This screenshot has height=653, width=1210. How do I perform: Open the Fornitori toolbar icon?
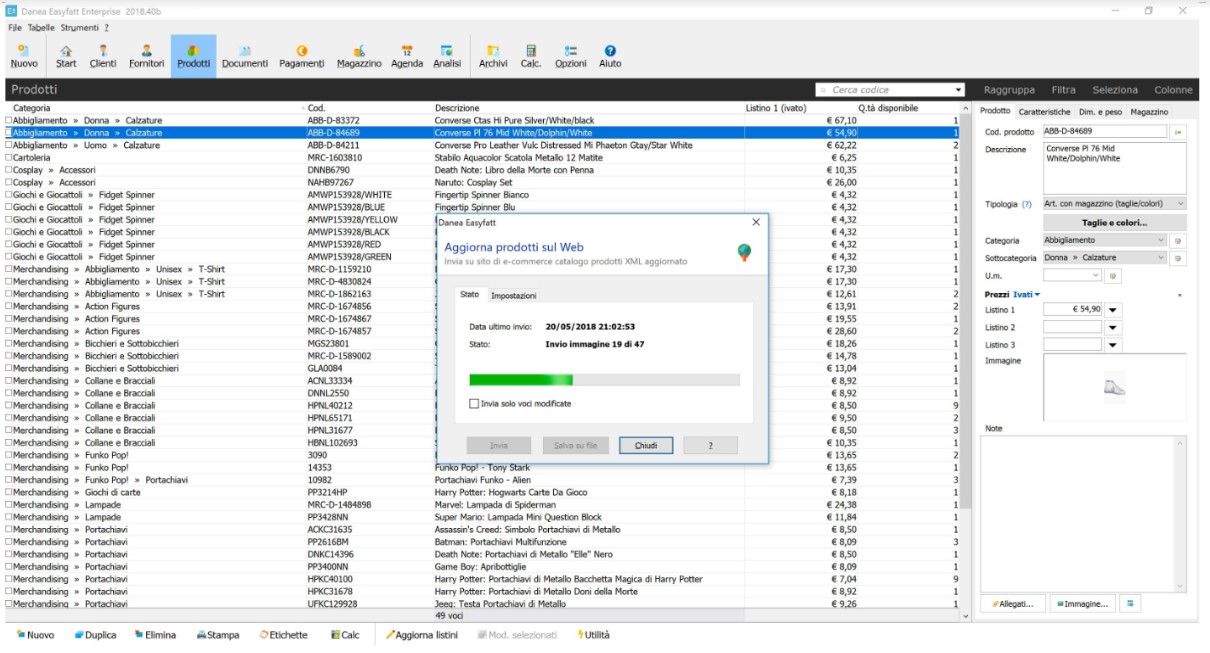click(x=147, y=56)
